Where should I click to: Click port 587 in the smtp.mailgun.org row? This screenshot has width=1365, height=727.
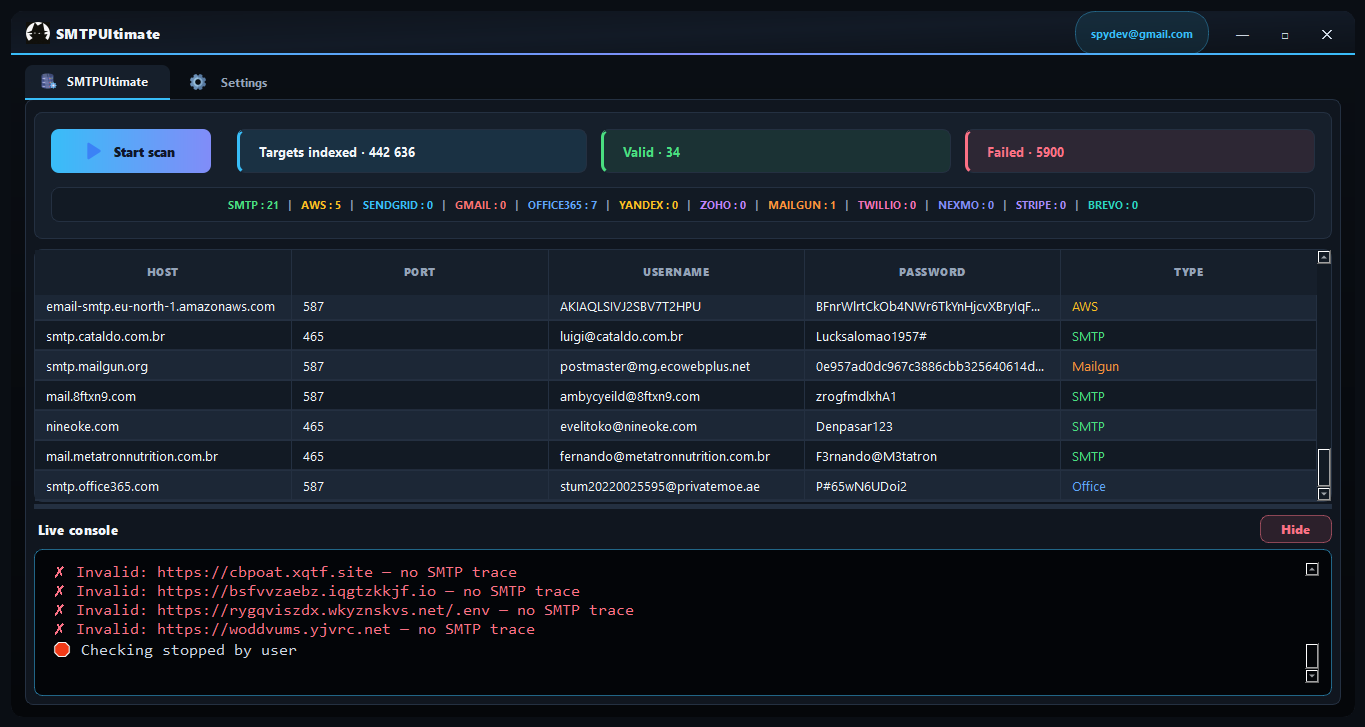[x=420, y=366]
